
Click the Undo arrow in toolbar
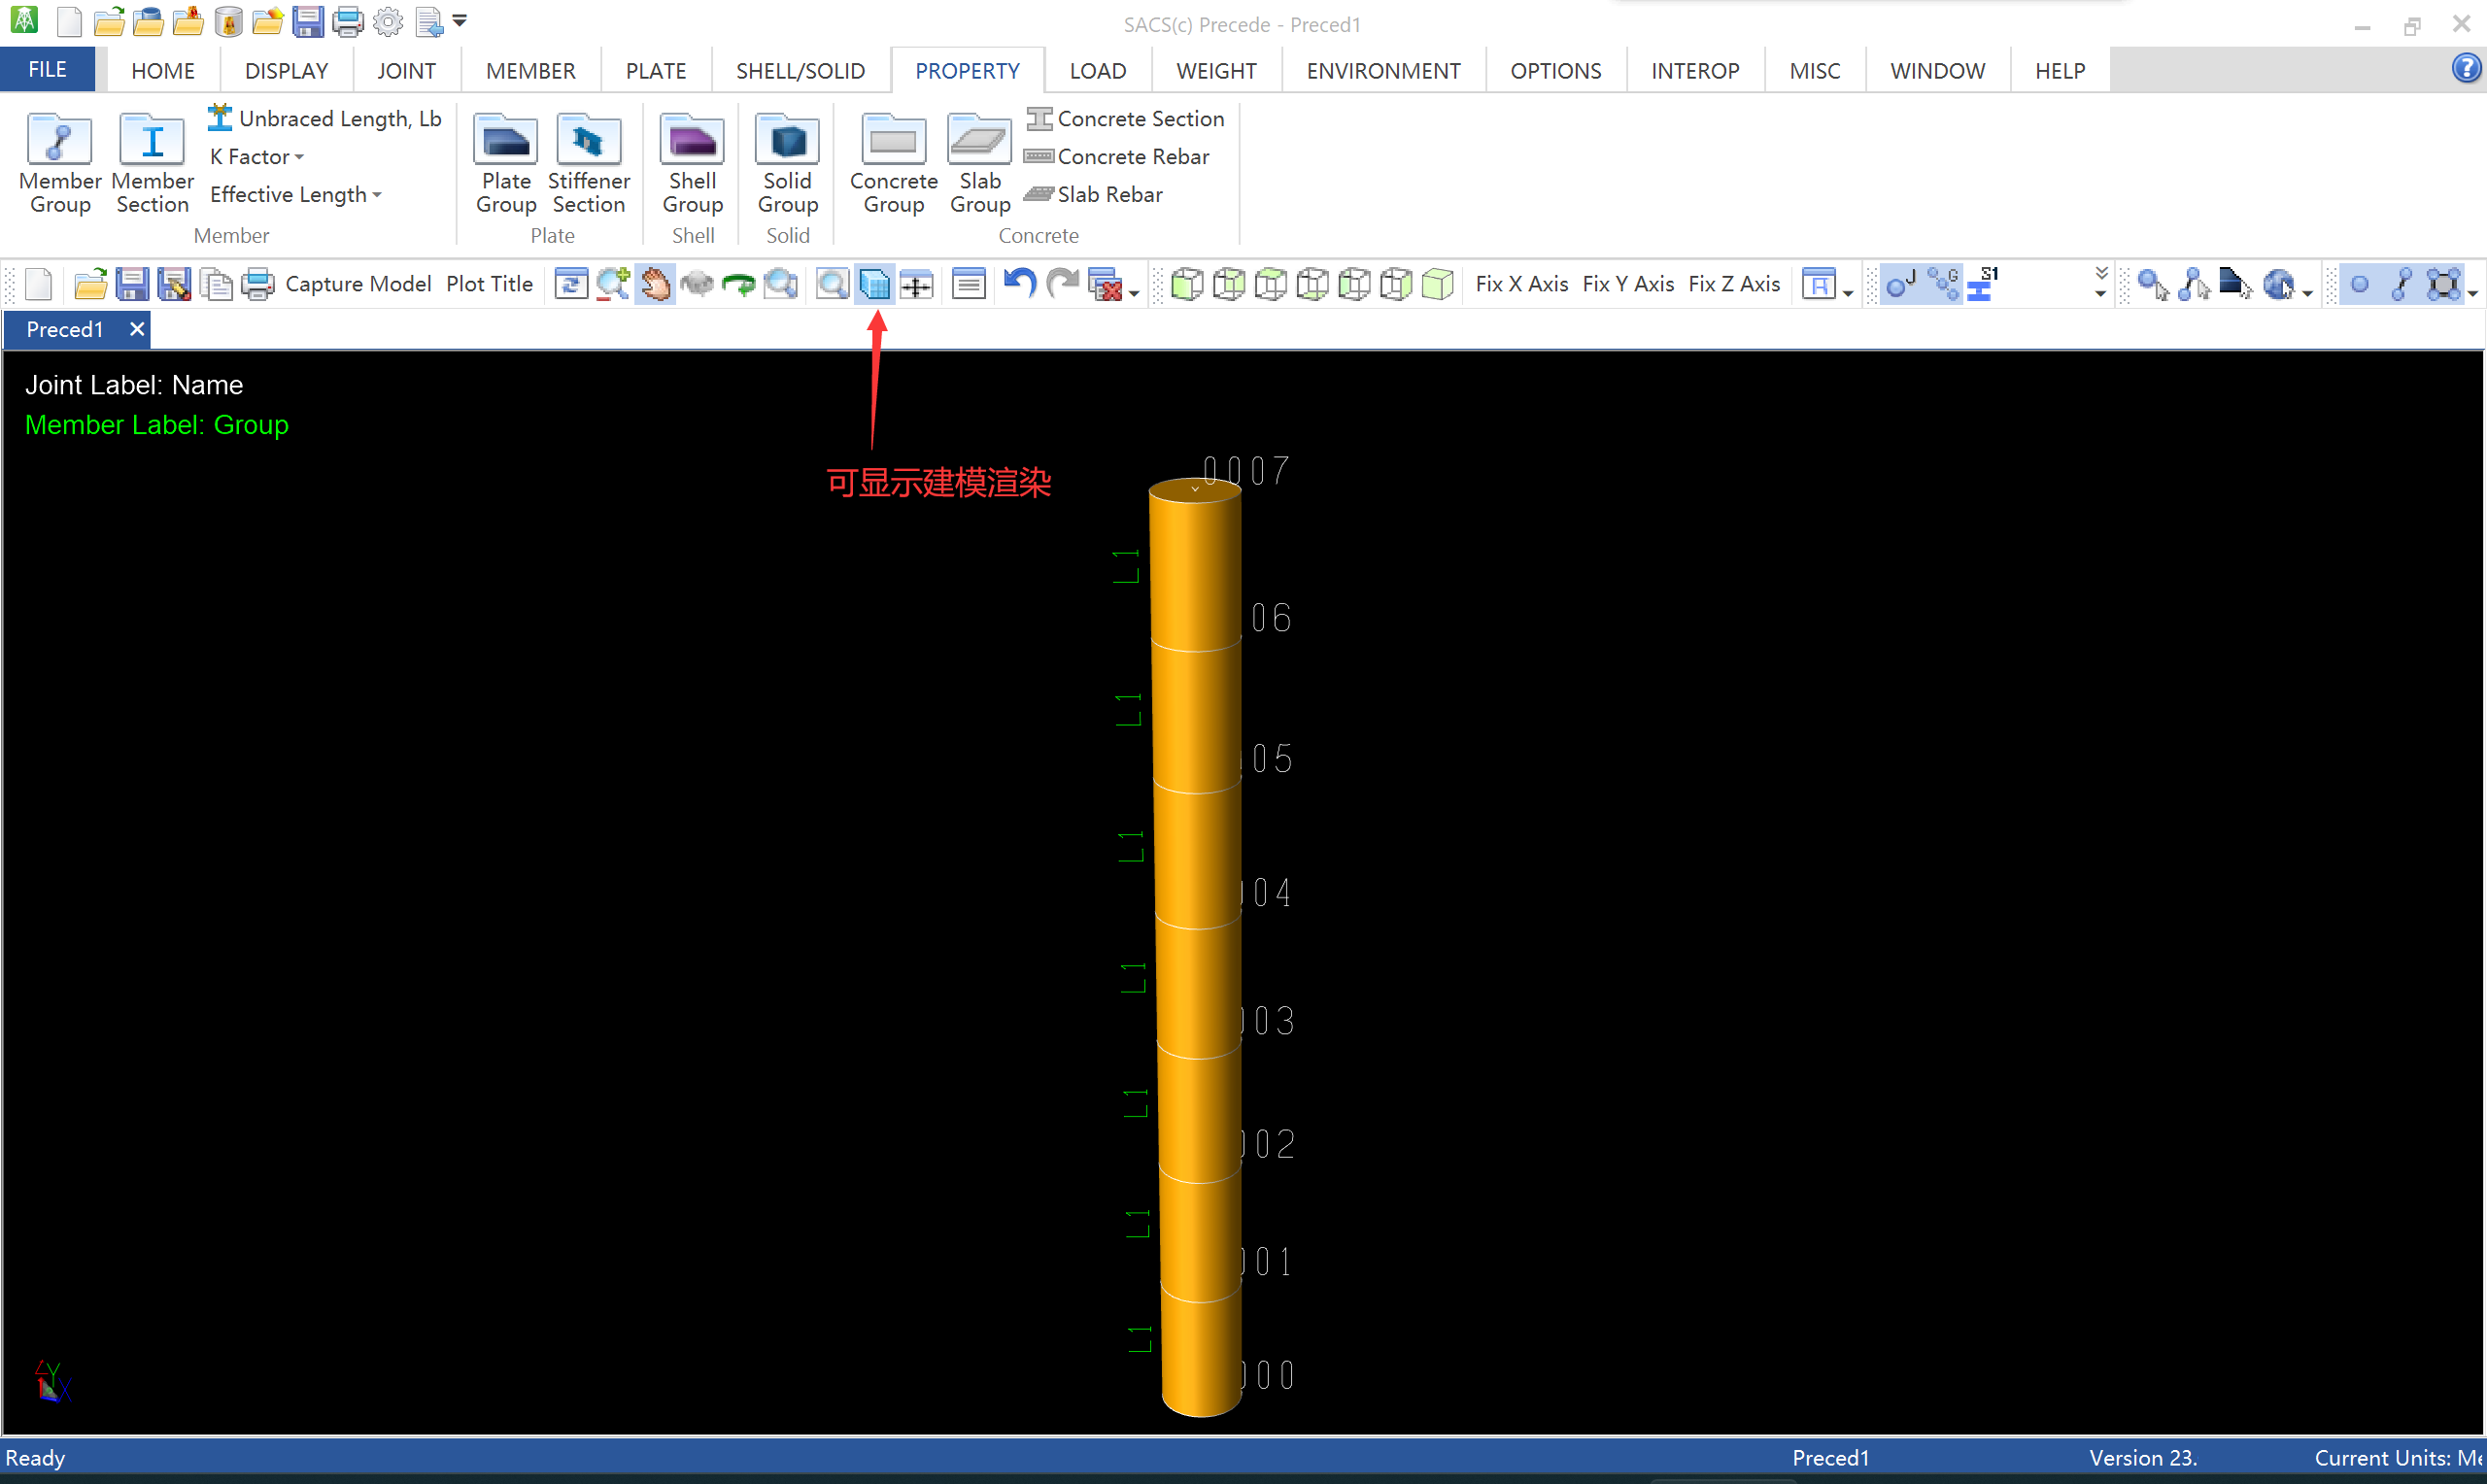(1019, 284)
